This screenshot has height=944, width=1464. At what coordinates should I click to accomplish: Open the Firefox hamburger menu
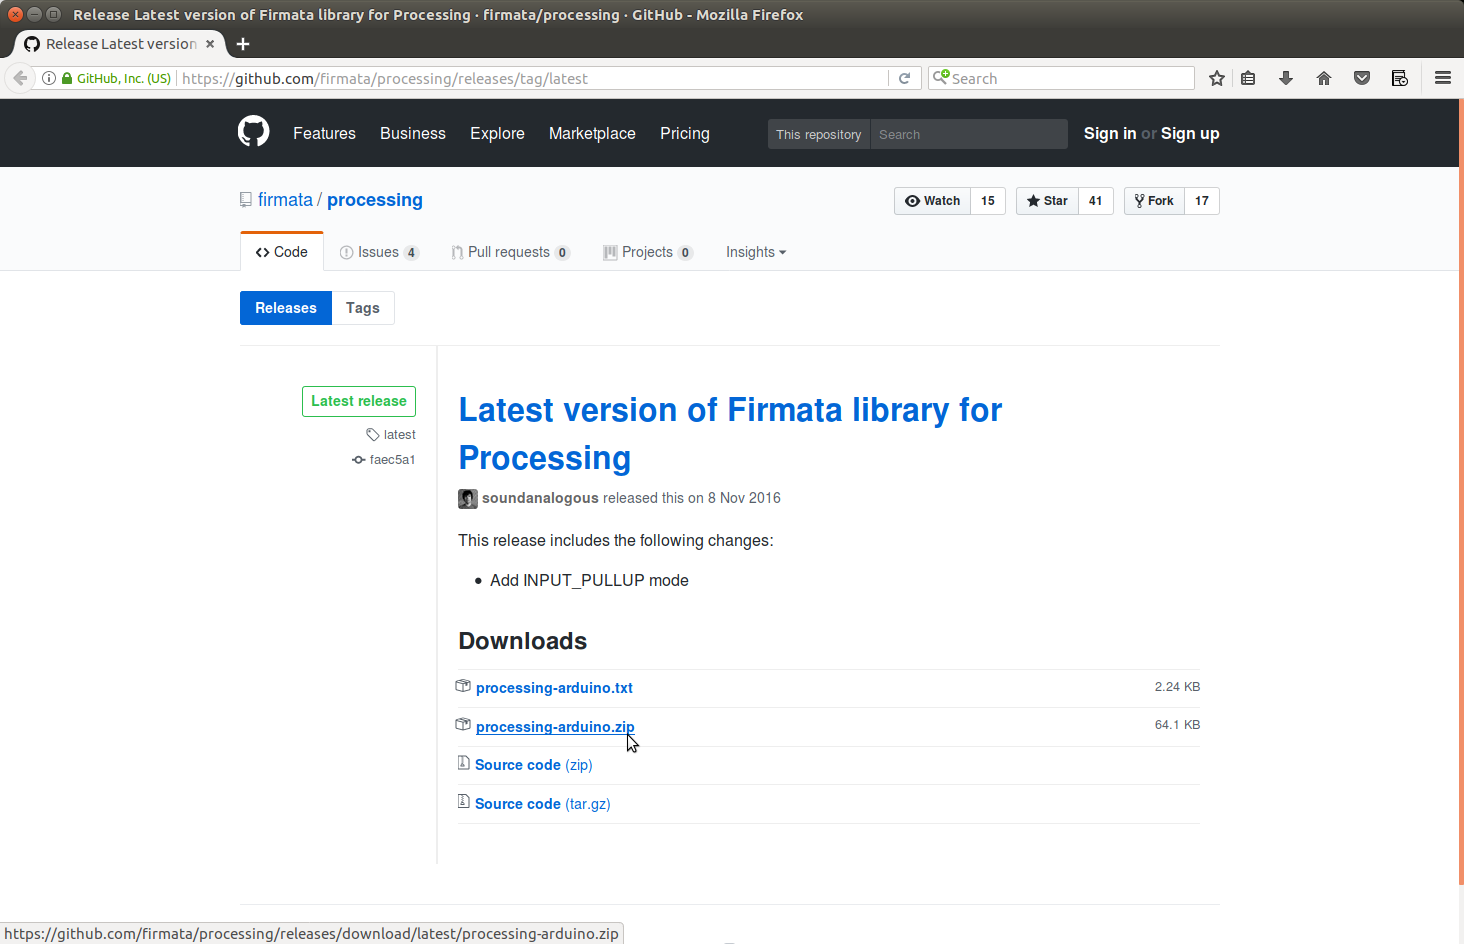tap(1443, 77)
